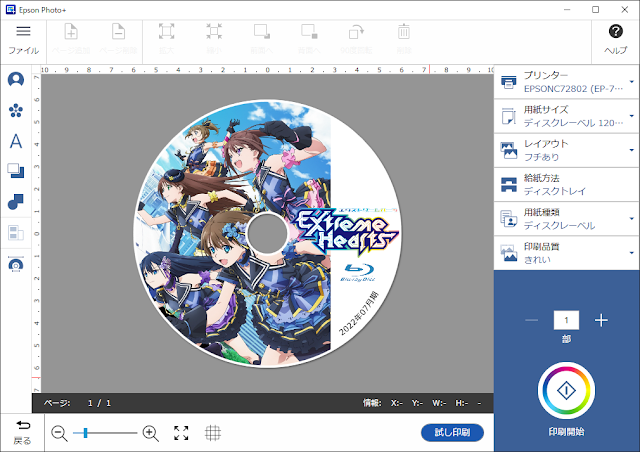Image resolution: width=640 pixels, height=452 pixels.
Task: Click 試し印刷 test print button
Action: (452, 432)
